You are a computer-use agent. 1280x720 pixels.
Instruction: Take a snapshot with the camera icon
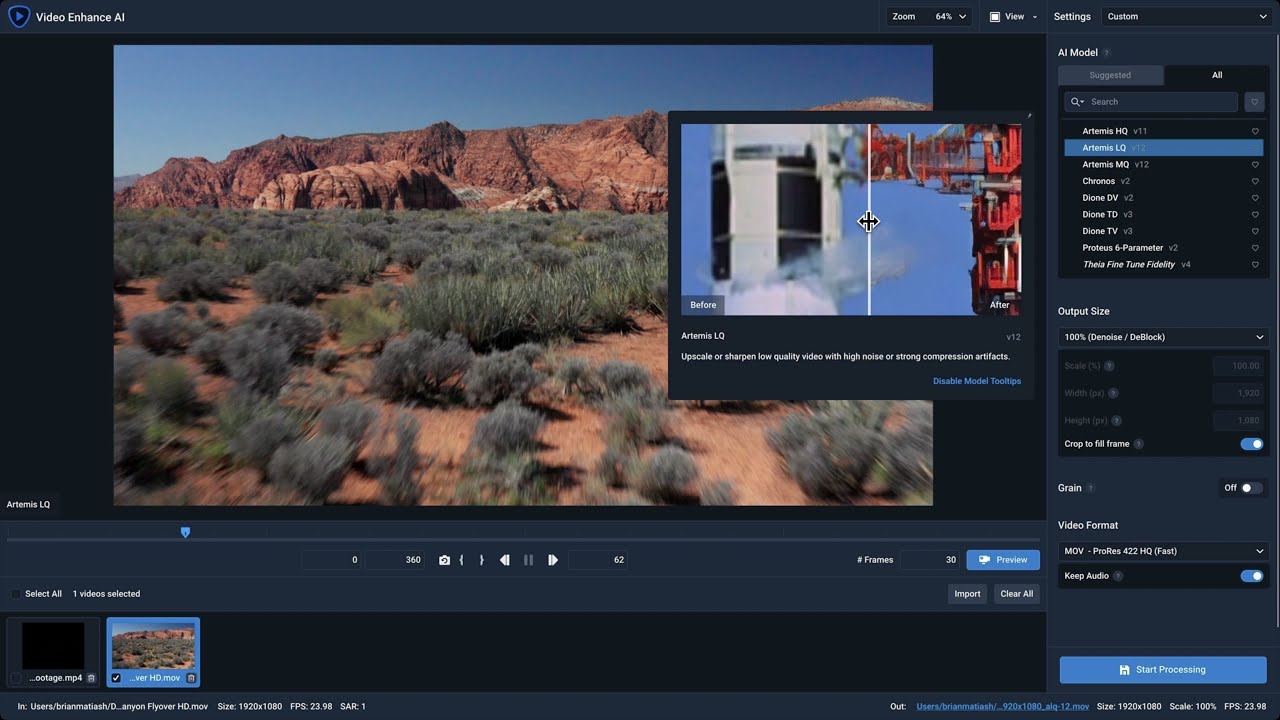click(444, 560)
